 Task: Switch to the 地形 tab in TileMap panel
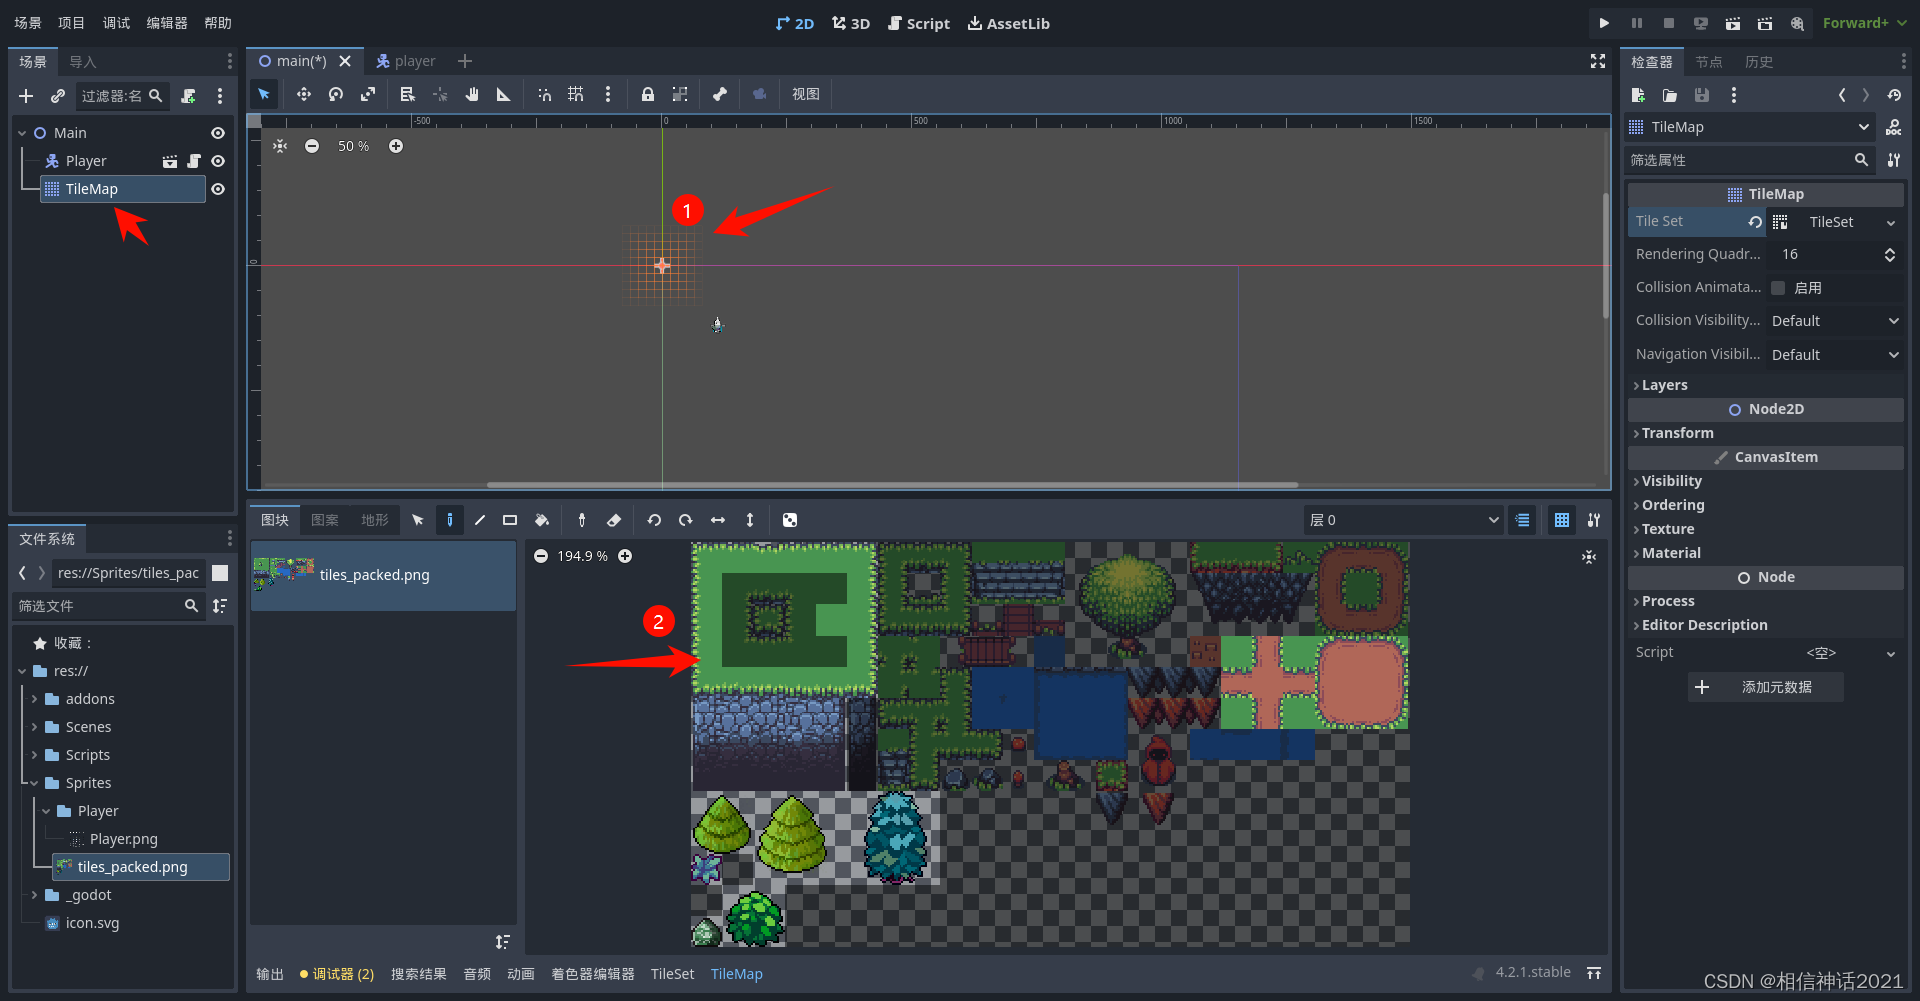[x=374, y=520]
